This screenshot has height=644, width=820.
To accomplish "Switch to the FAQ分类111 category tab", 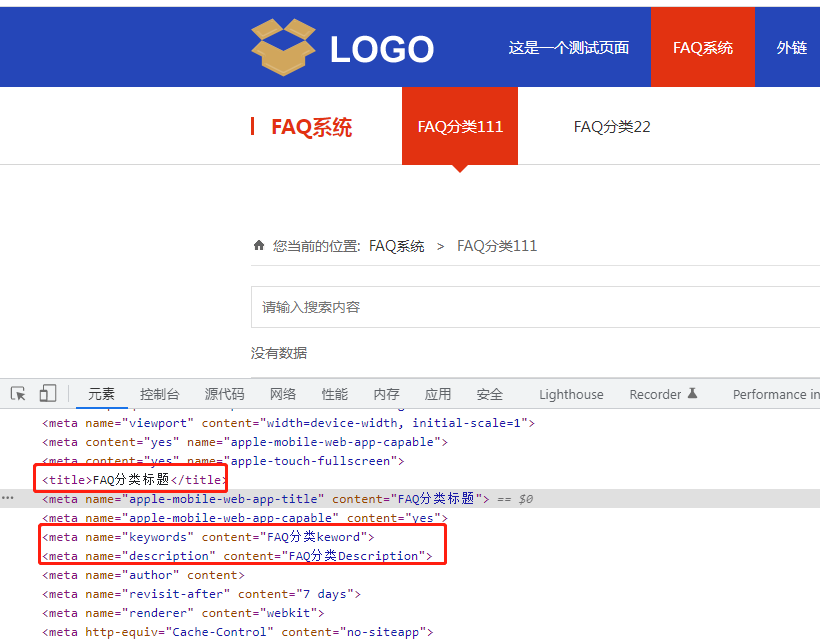I will (x=460, y=126).
